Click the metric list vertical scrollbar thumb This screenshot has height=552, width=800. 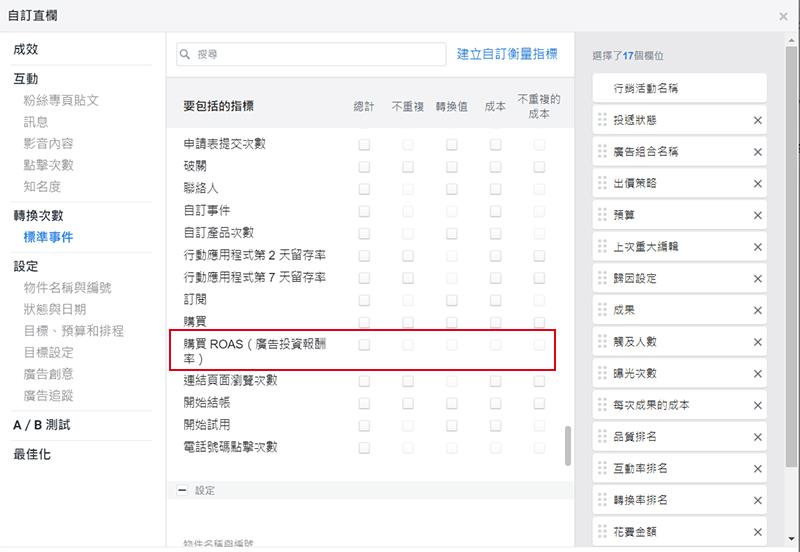[568, 445]
